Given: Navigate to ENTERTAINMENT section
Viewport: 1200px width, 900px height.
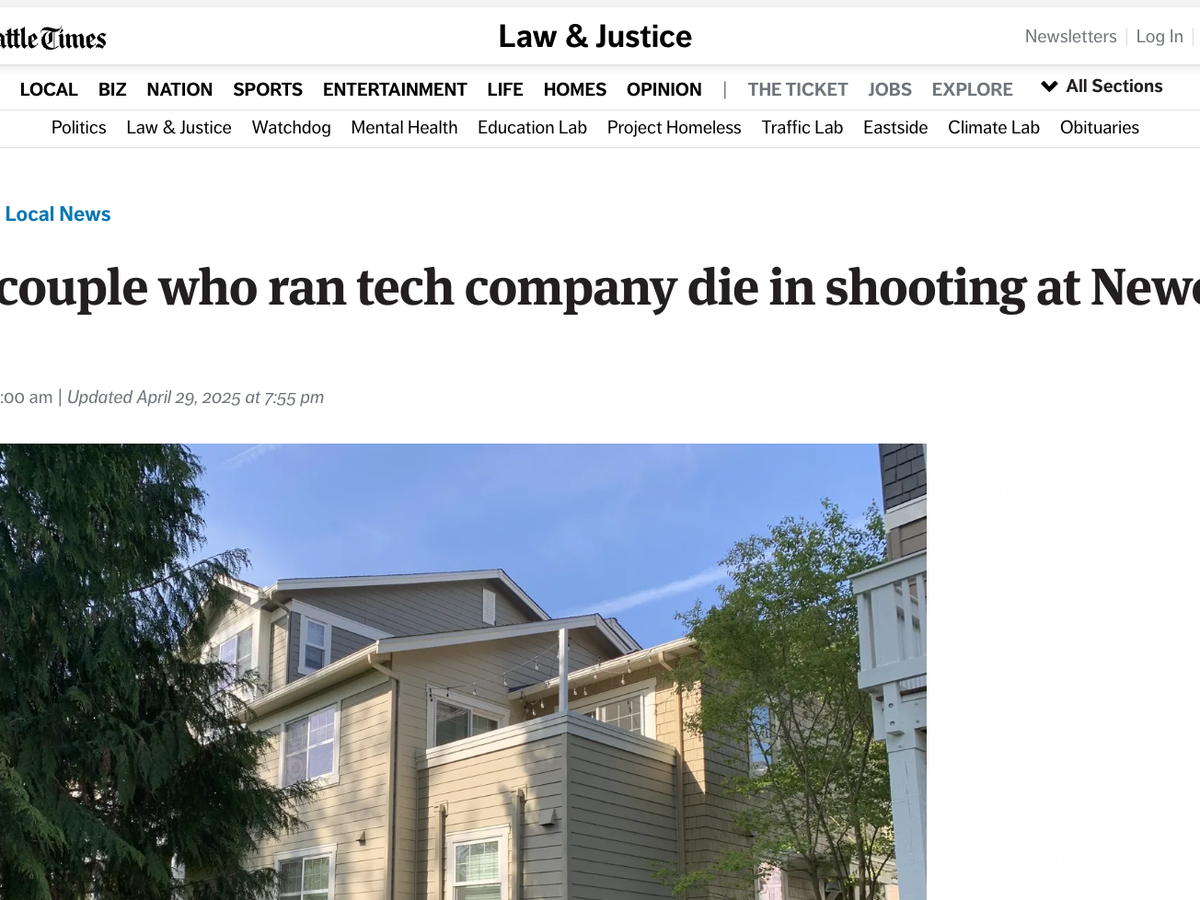Looking at the screenshot, I should [x=395, y=89].
